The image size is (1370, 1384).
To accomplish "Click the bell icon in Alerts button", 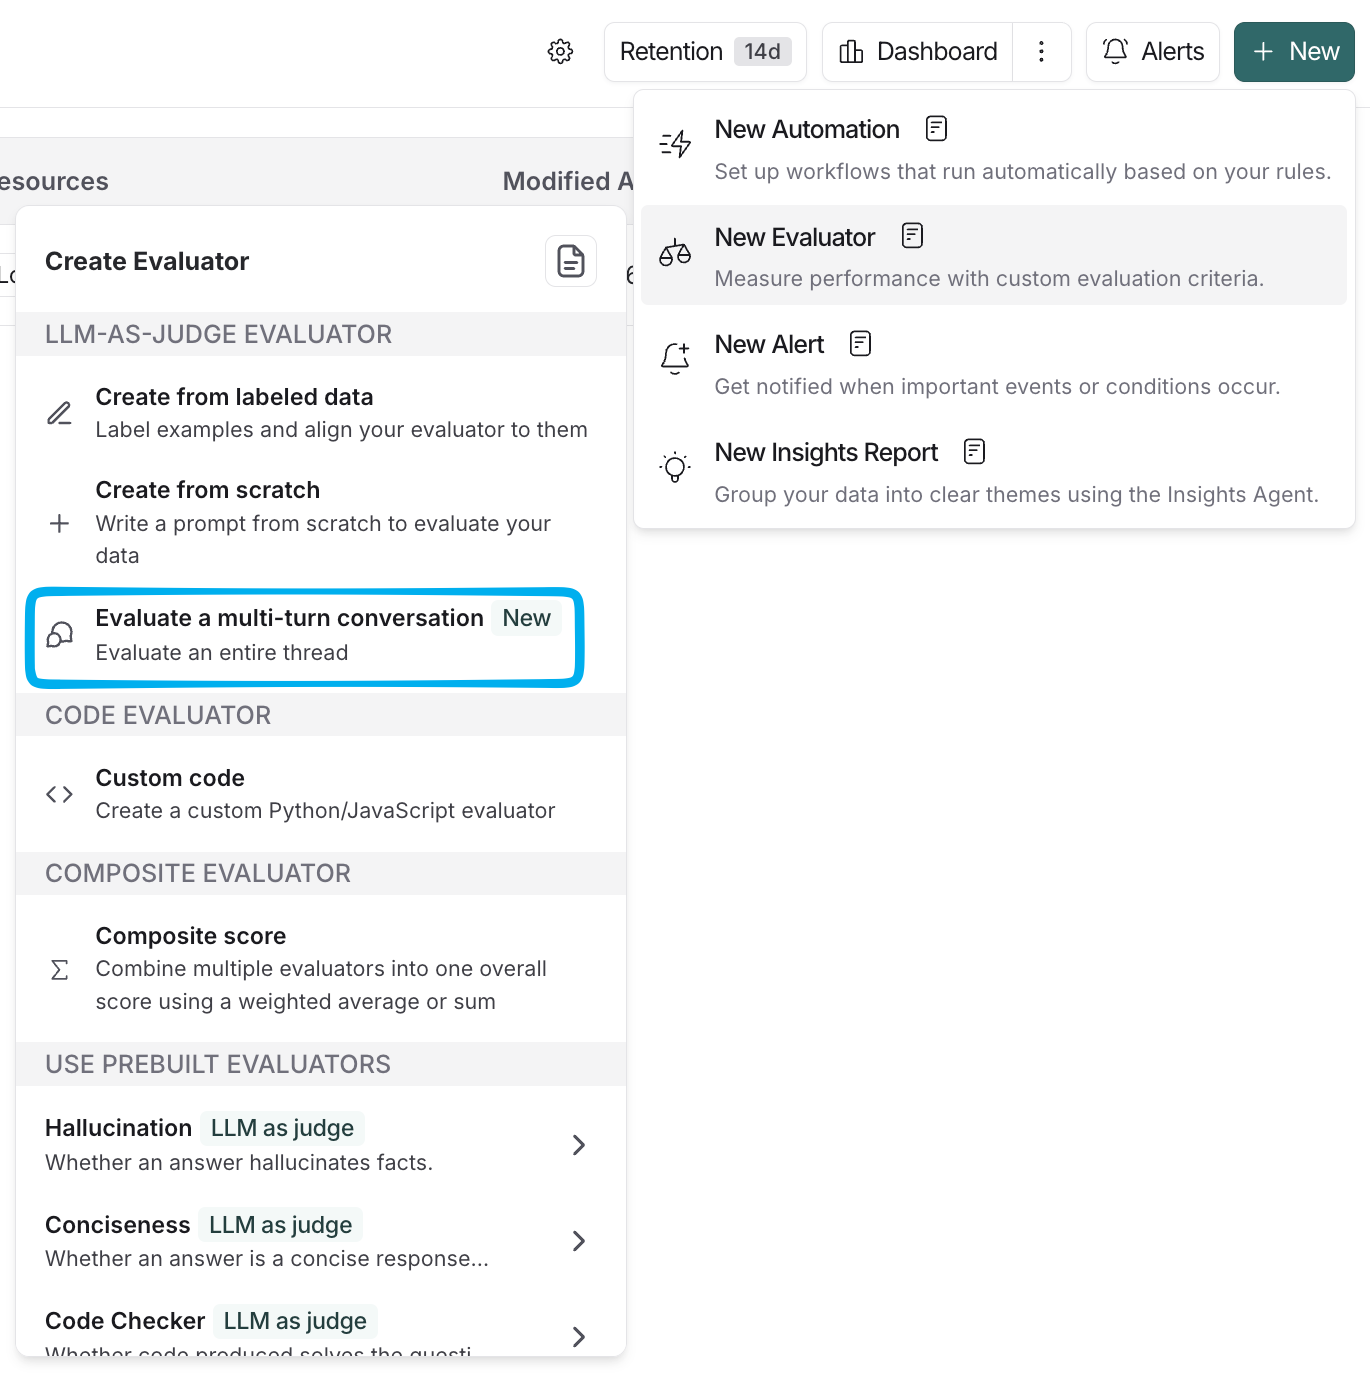I will pyautogui.click(x=1115, y=51).
